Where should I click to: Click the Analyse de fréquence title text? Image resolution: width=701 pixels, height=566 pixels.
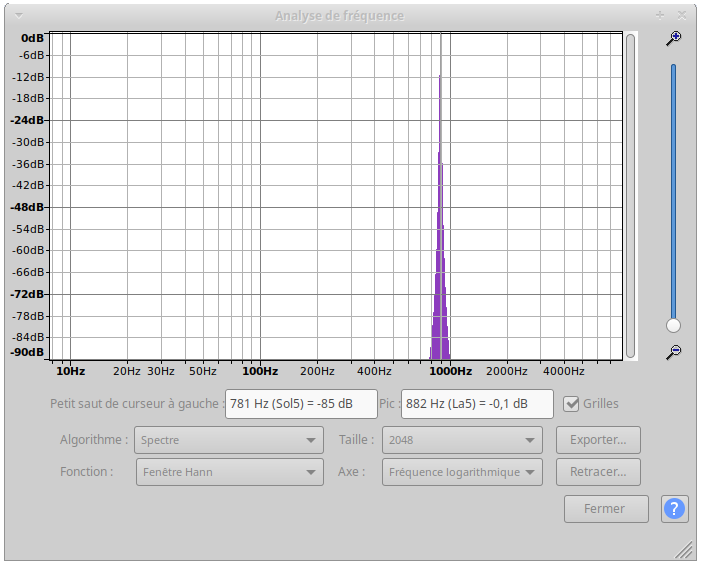[339, 16]
